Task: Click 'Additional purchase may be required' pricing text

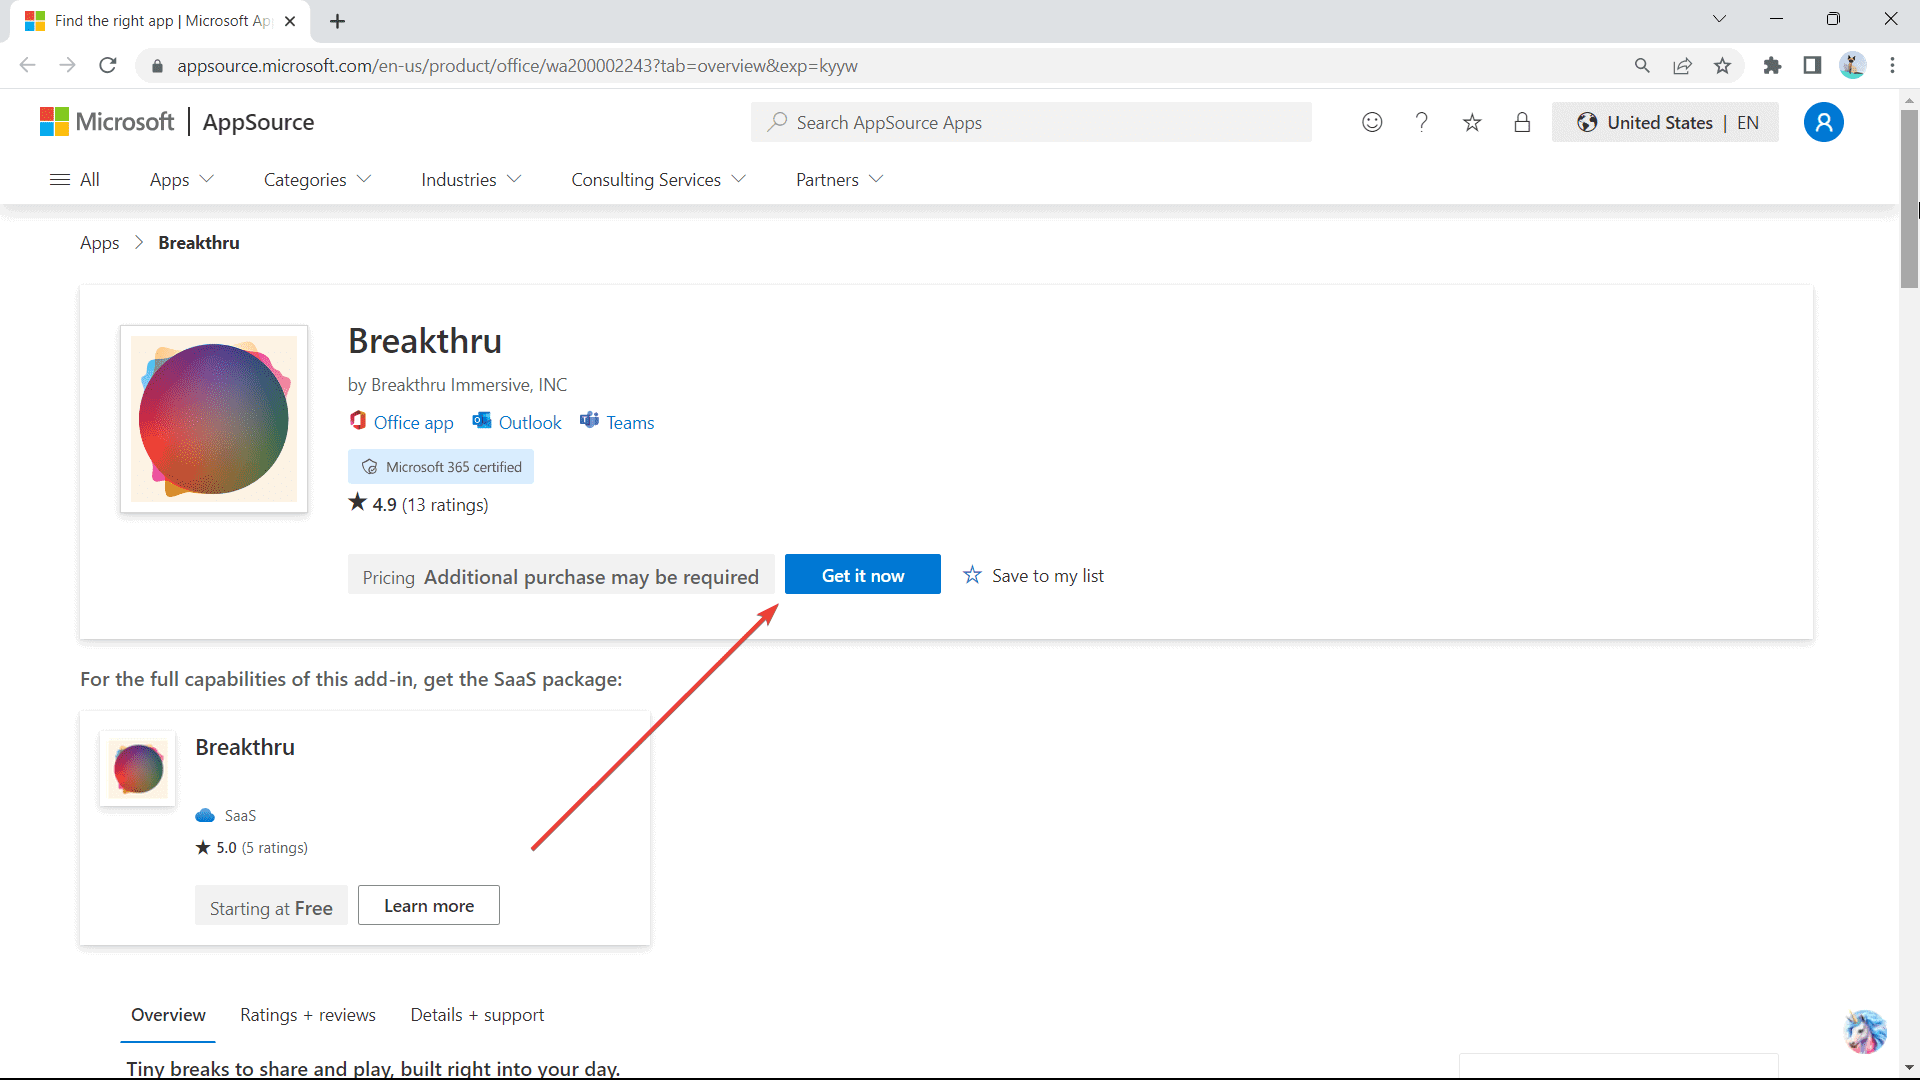Action: point(591,577)
